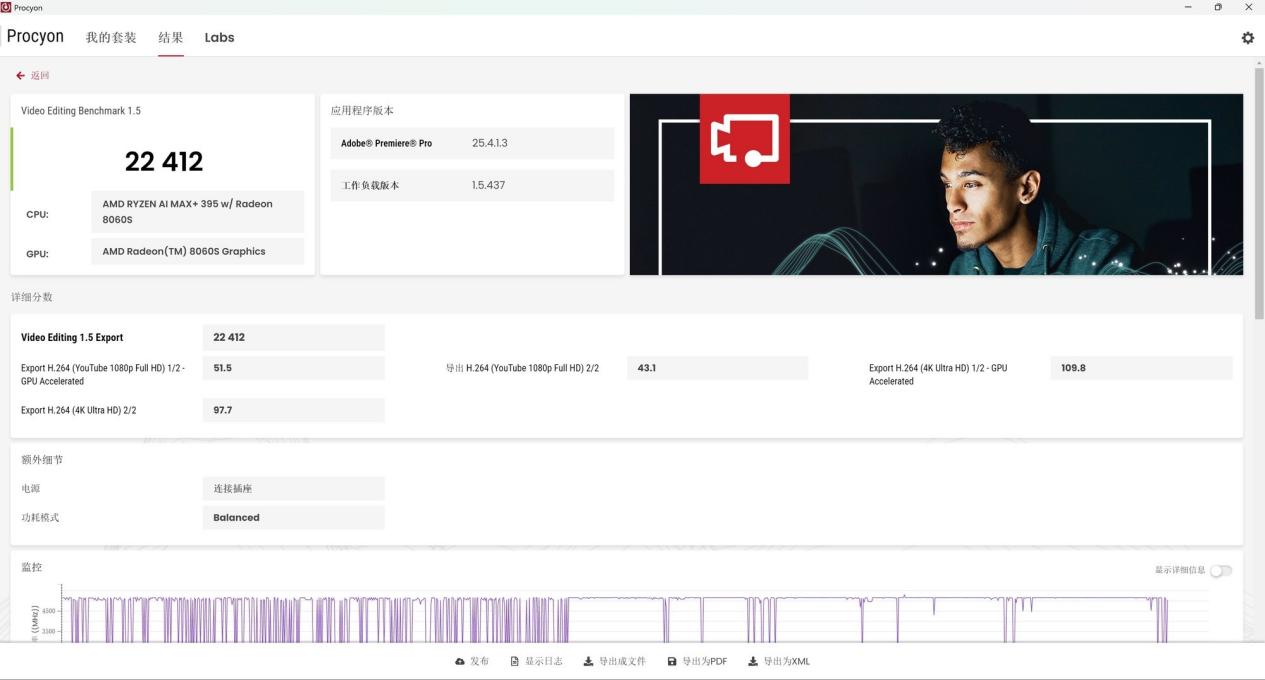Click the red video editing icon in banner
This screenshot has height=680, width=1265.
(x=744, y=139)
